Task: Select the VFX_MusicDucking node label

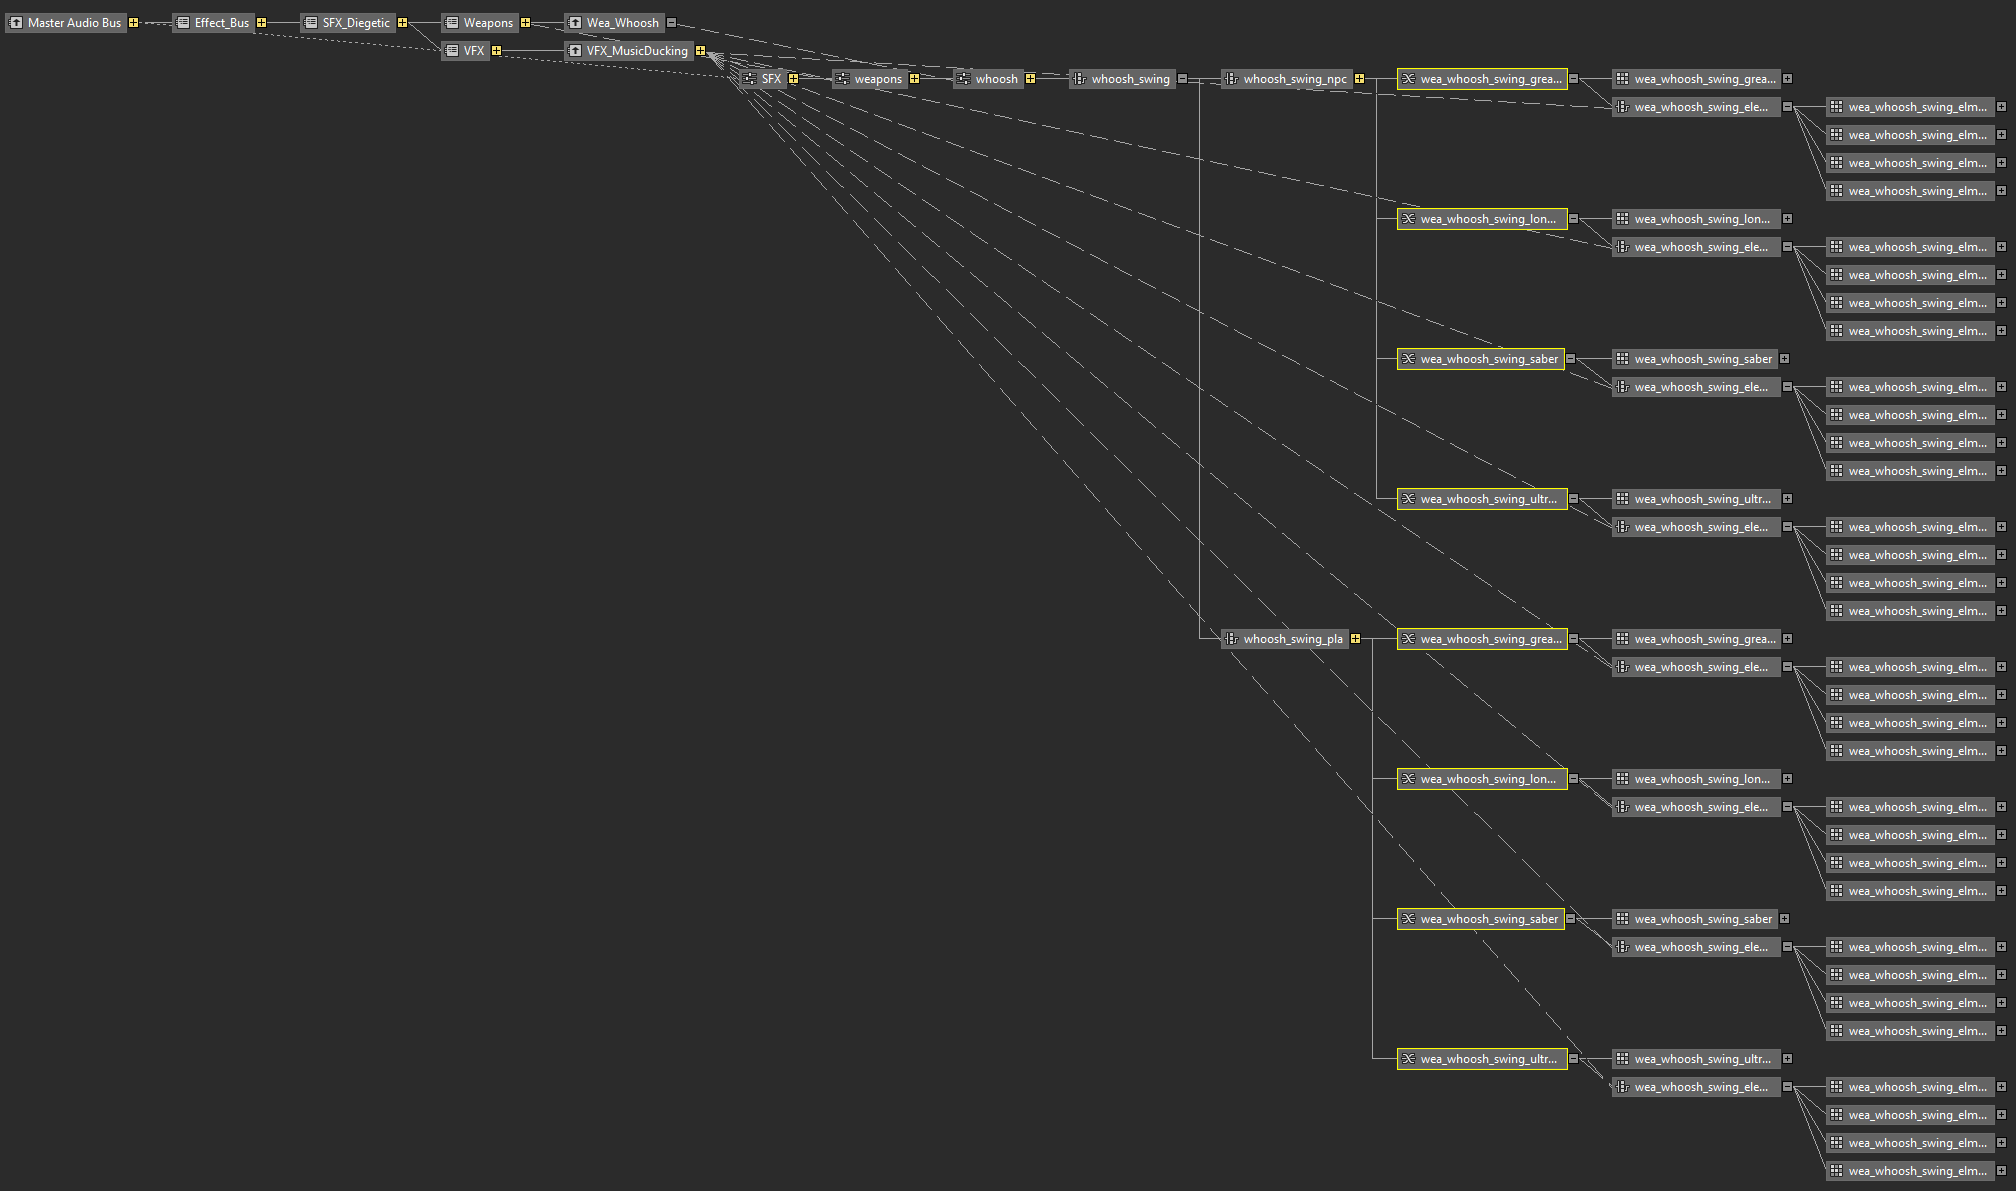Action: [x=637, y=51]
